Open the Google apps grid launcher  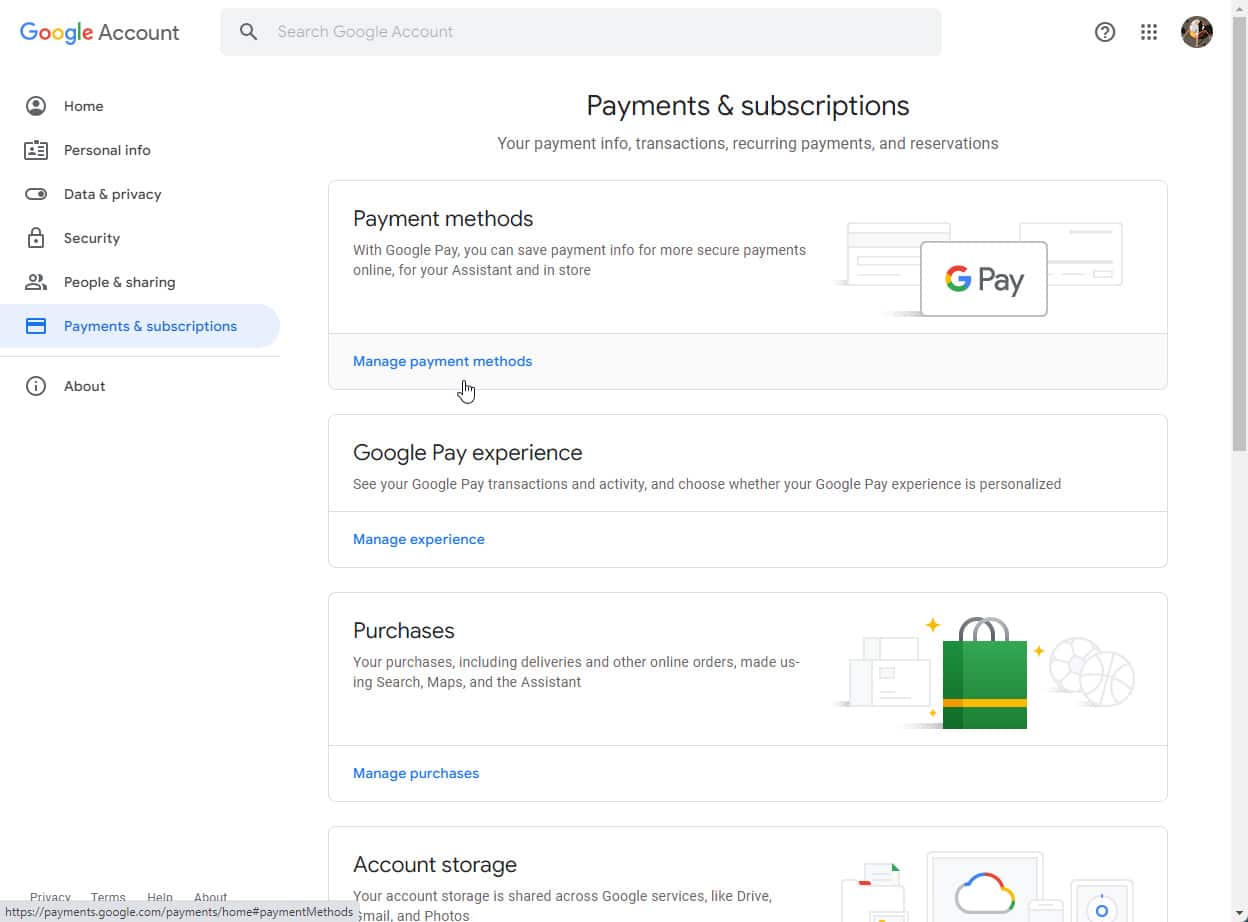1149,32
